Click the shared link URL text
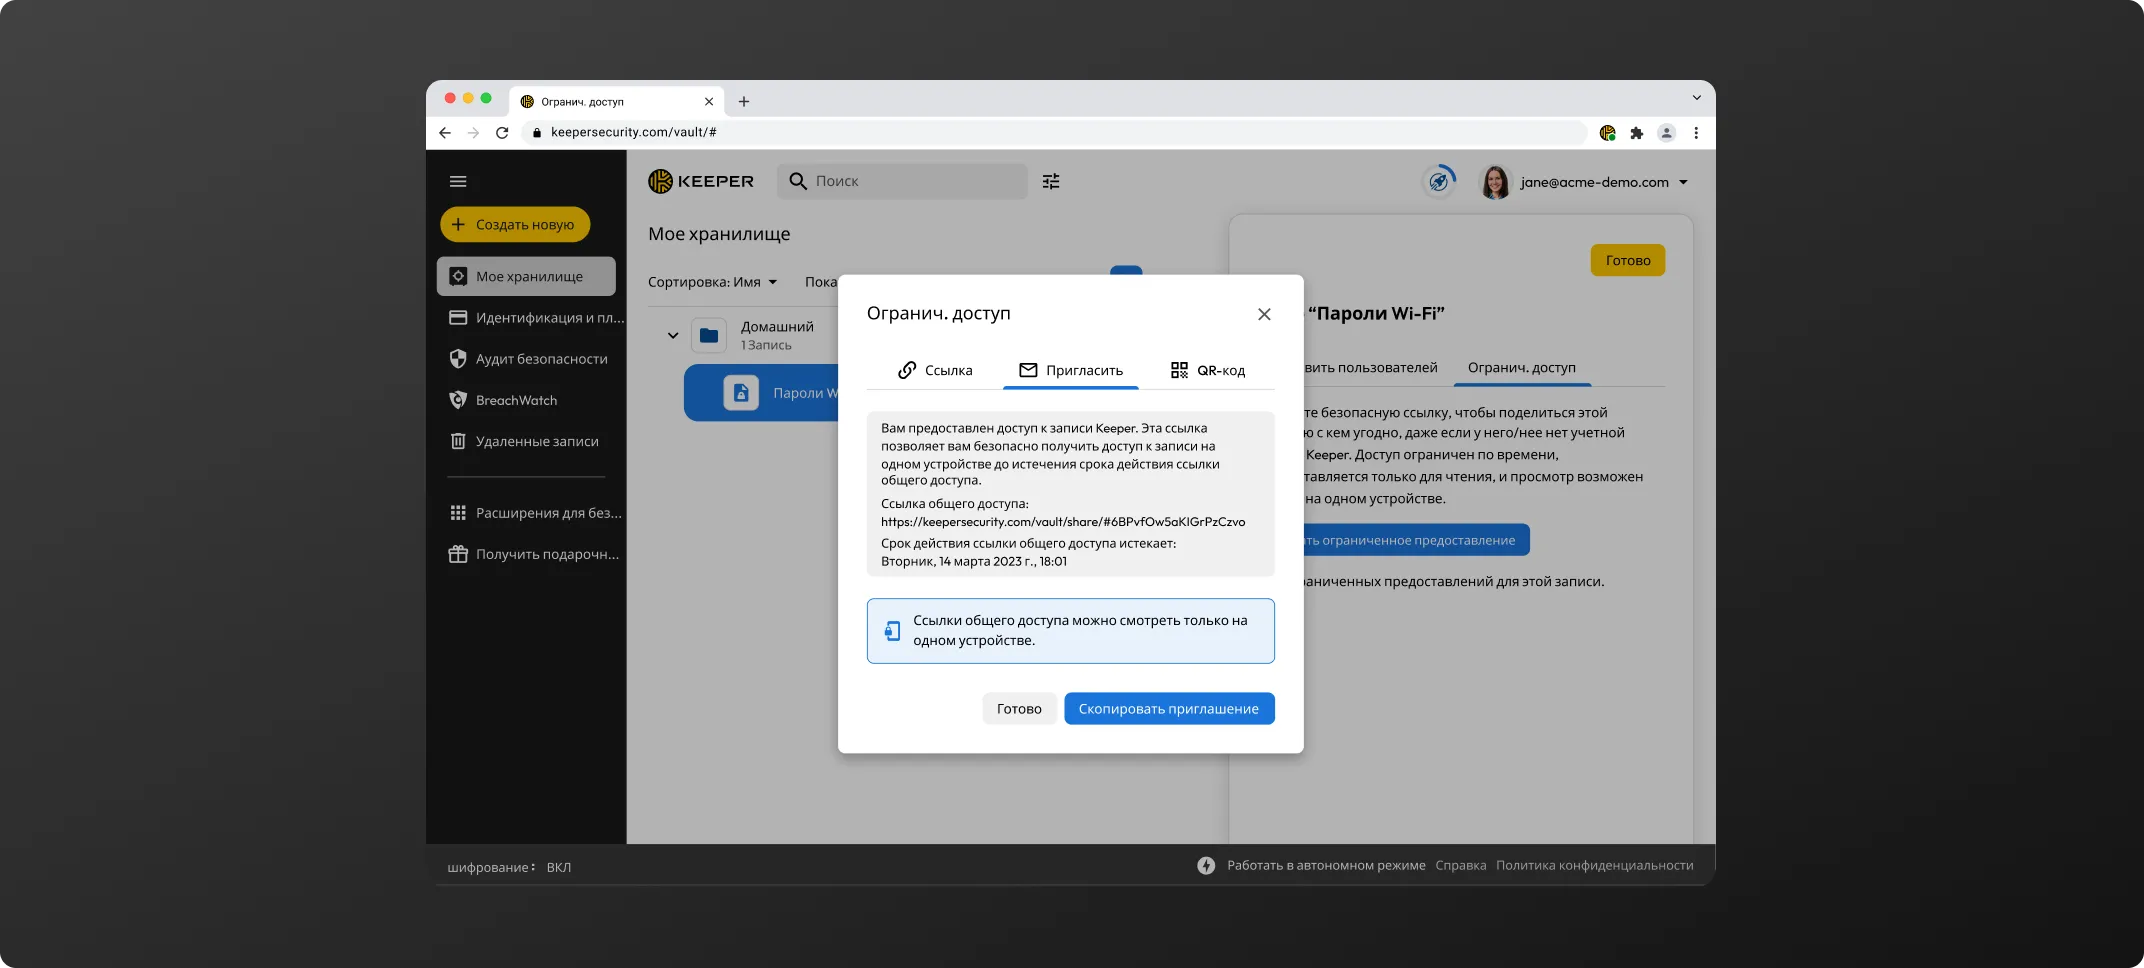The width and height of the screenshot is (2144, 968). tap(1063, 522)
